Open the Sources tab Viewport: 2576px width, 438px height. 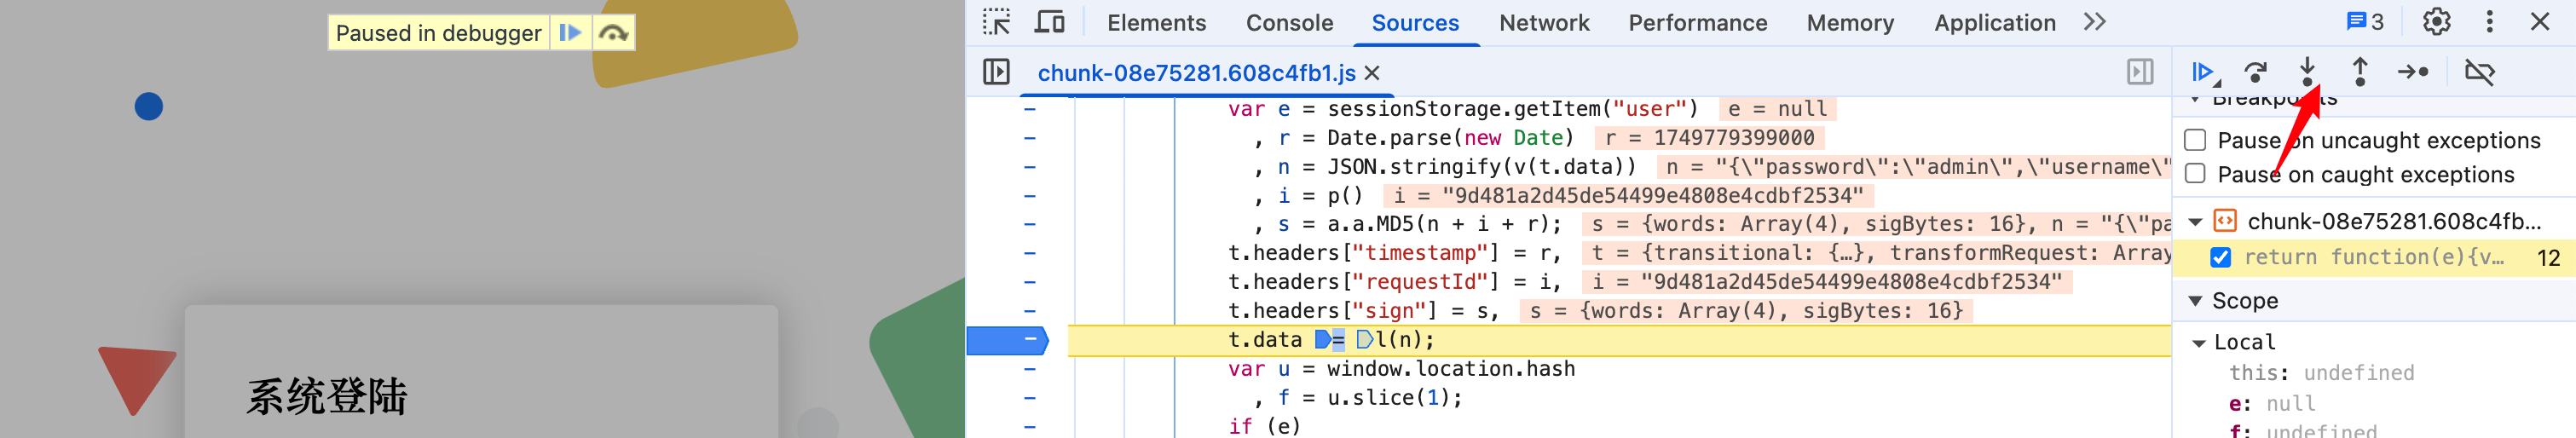(x=1415, y=23)
